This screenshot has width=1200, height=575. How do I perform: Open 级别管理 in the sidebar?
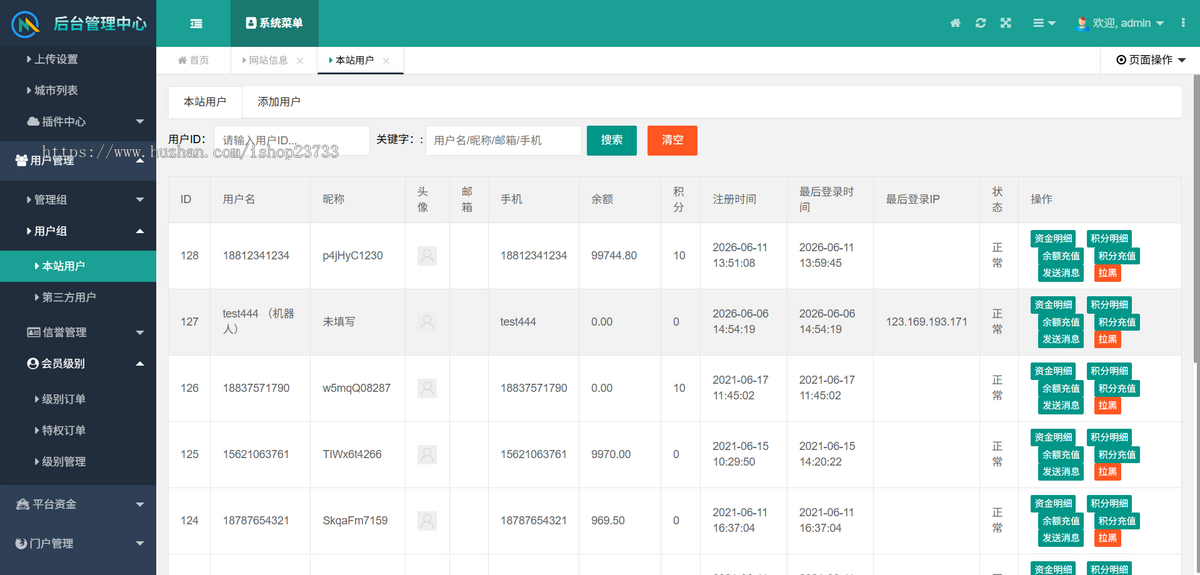pos(78,461)
